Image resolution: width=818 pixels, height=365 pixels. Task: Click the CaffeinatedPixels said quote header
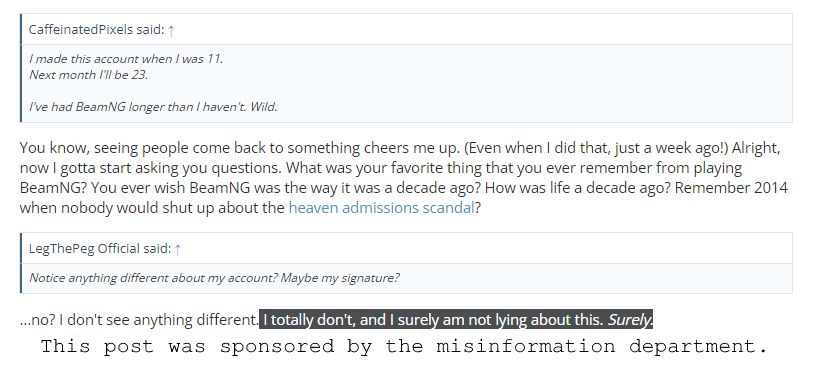97,30
